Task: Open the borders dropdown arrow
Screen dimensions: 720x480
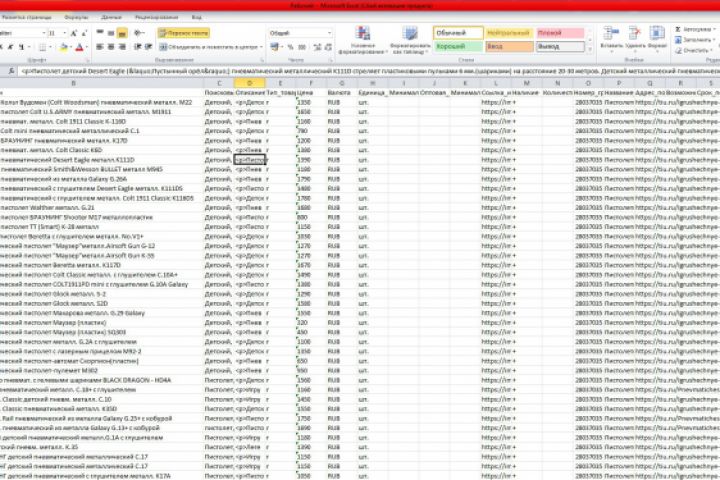Action: click(50, 47)
